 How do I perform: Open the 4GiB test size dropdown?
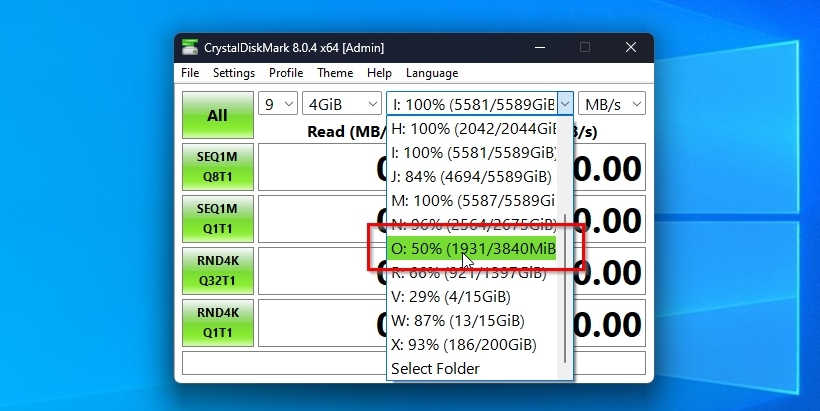[342, 104]
